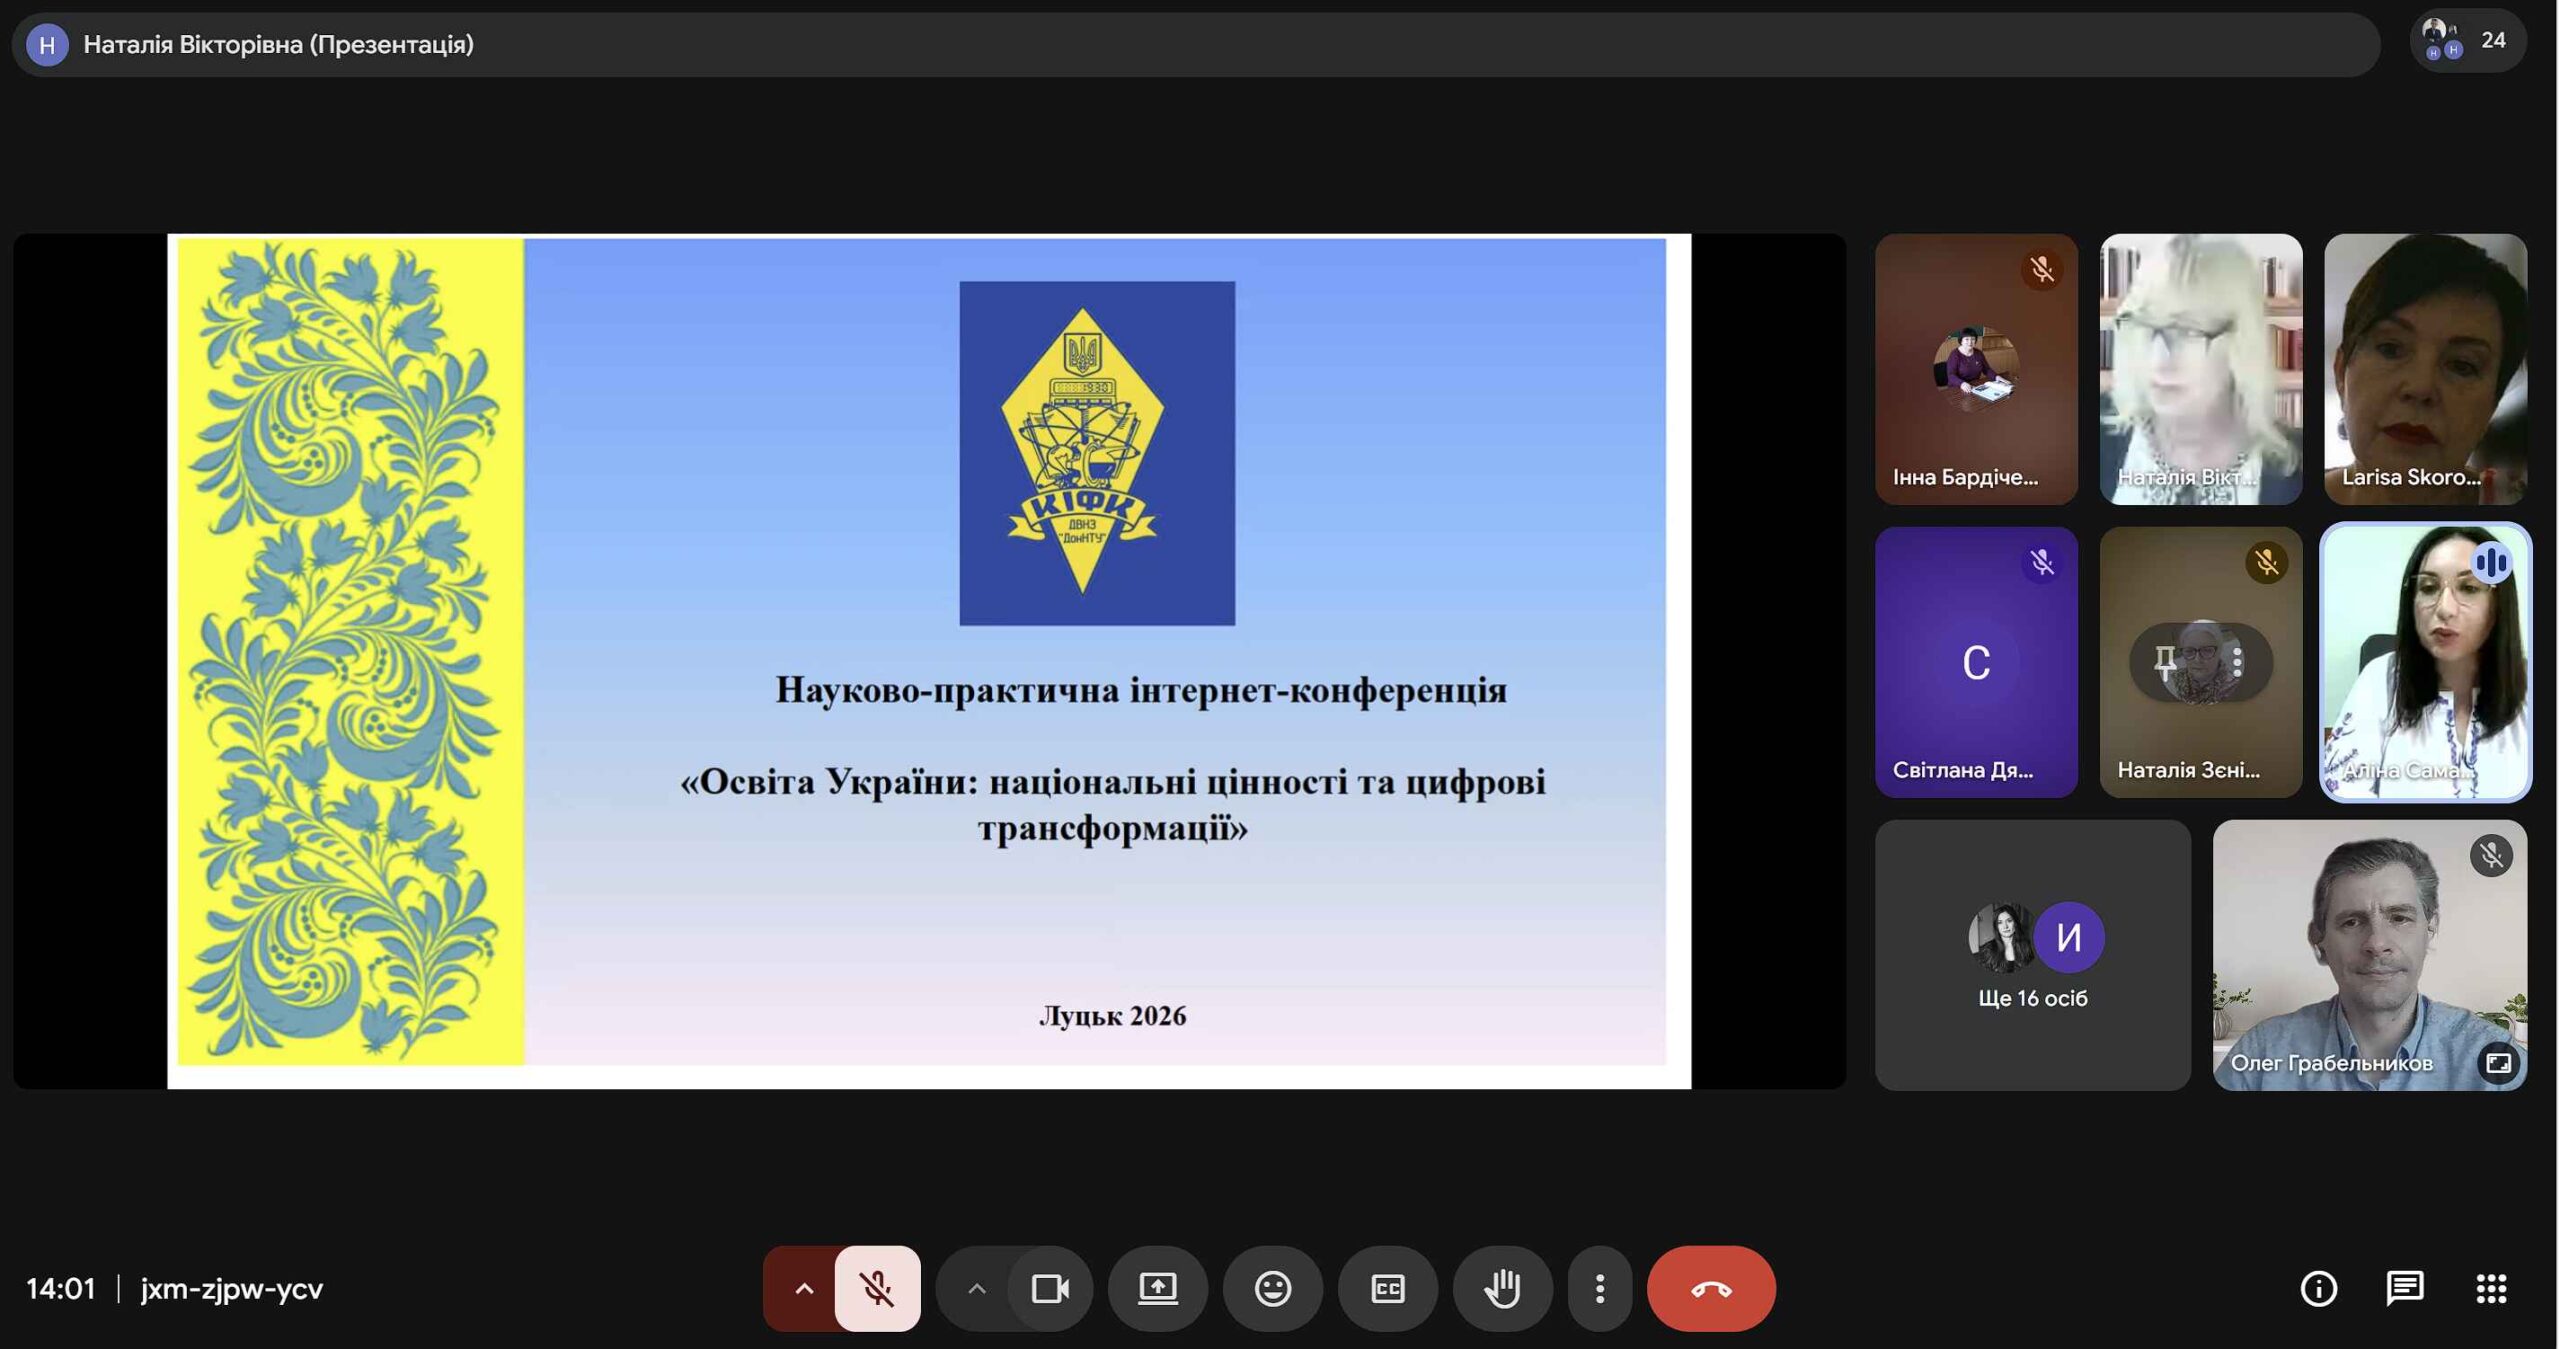Viewport: 2560px width, 1349px height.
Task: Click muted mic icon on Світлана Дя... tile
Action: pyautogui.click(x=2041, y=562)
